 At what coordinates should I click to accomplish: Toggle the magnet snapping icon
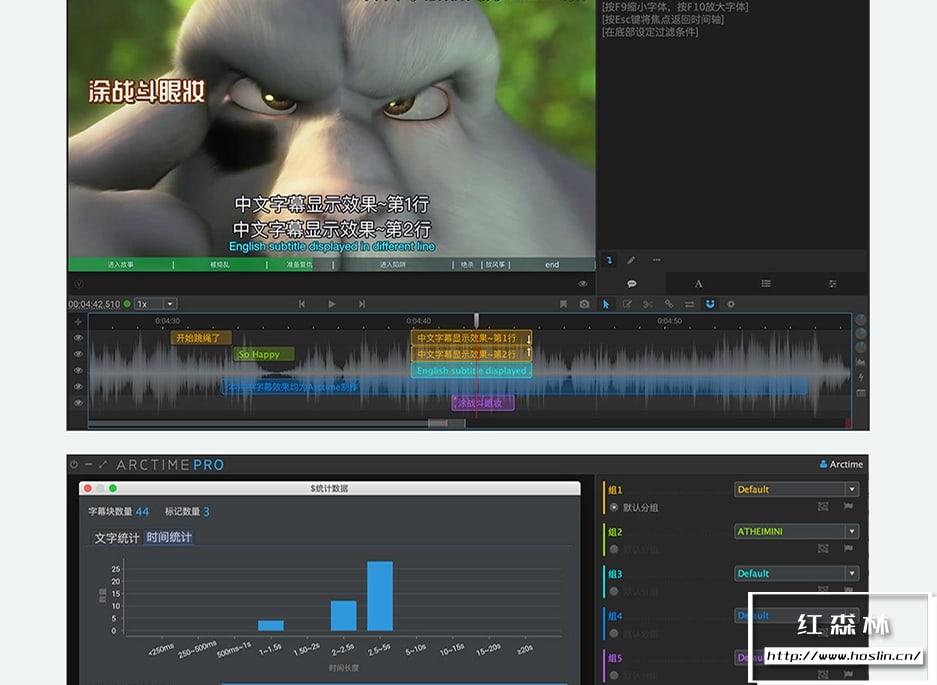coord(710,304)
